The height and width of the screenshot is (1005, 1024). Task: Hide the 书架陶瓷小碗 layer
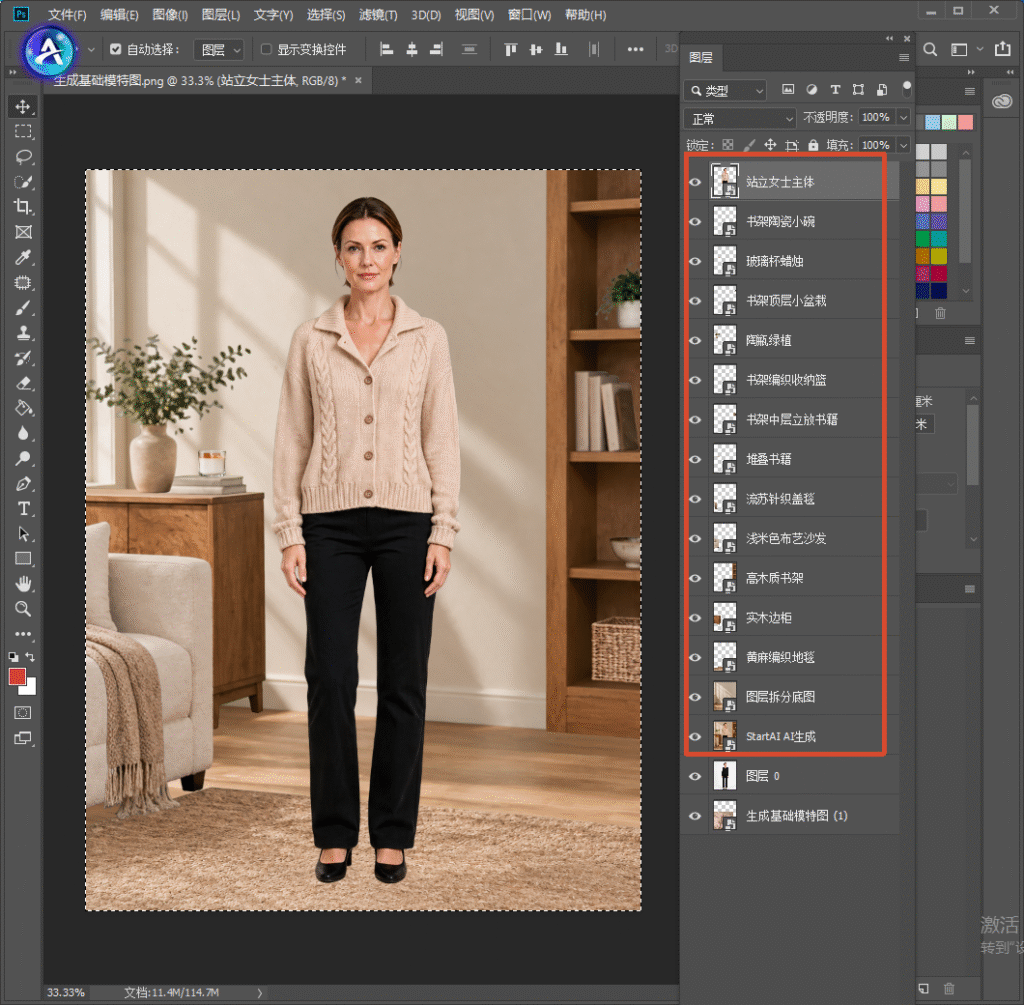(695, 221)
